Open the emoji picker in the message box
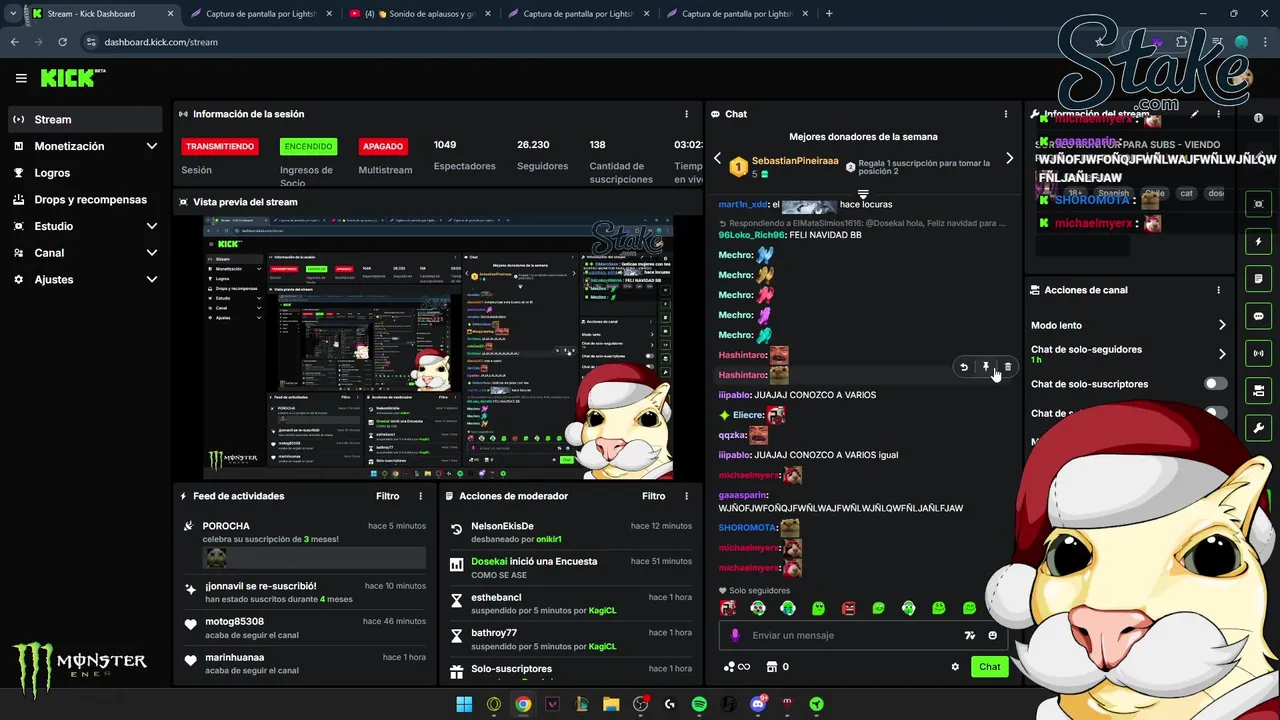Screen dimensions: 1280x720 coord(992,635)
